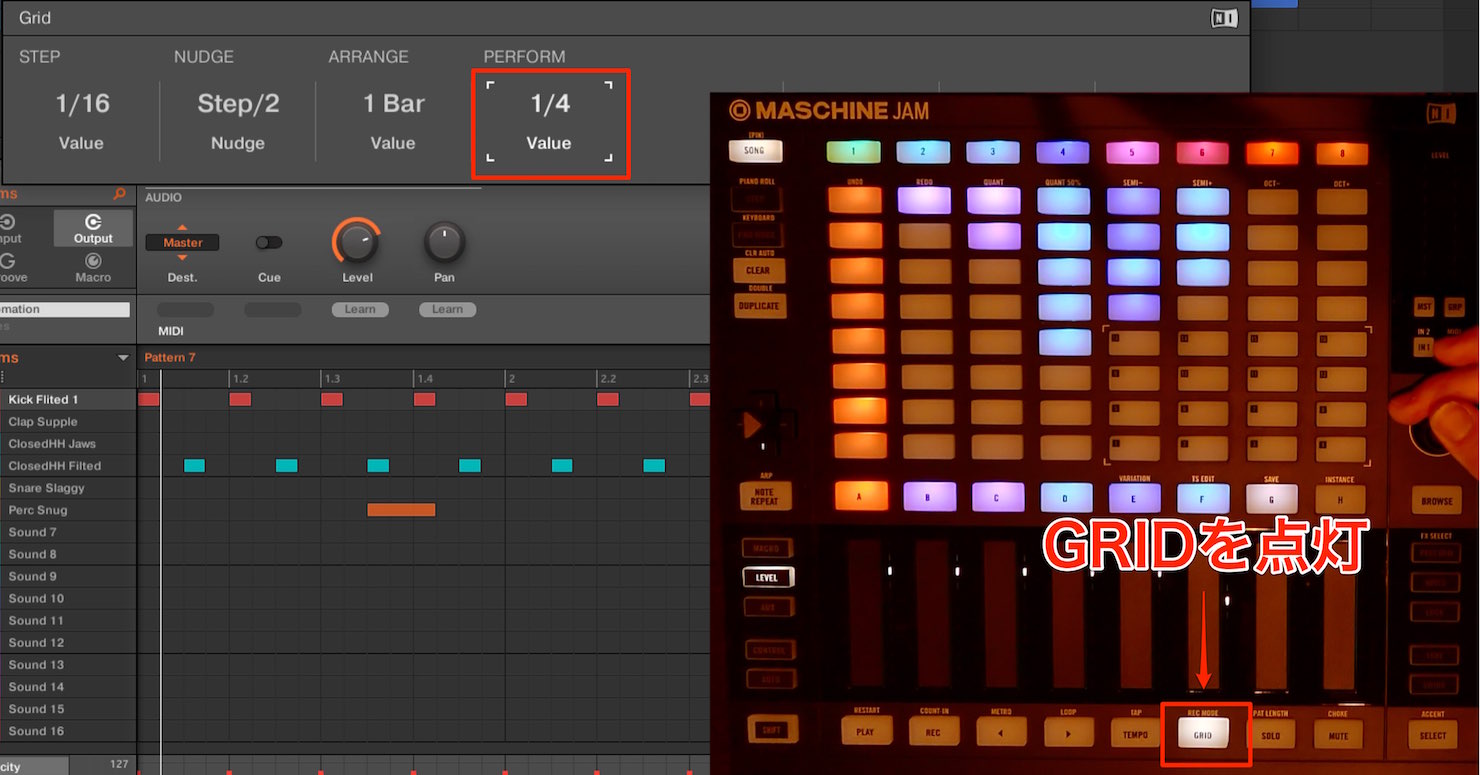Select the Perc Snug sound
Screen dimensions: 1480x775
coord(68,510)
